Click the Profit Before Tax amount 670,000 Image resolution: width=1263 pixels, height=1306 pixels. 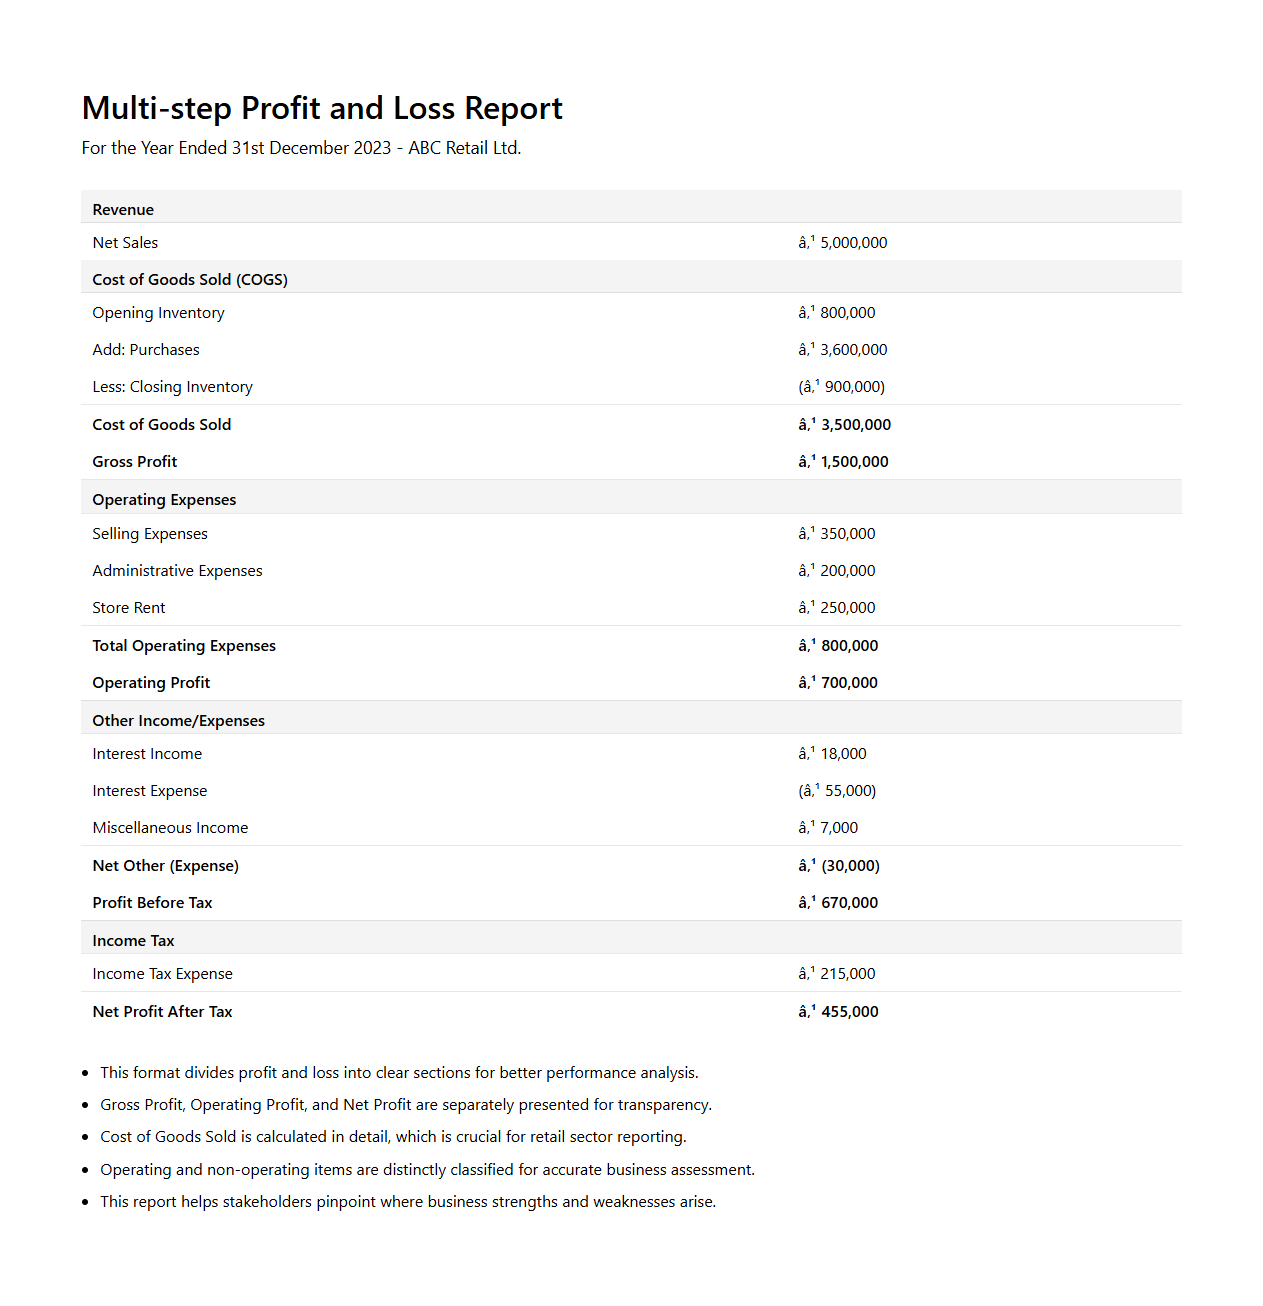coord(838,903)
